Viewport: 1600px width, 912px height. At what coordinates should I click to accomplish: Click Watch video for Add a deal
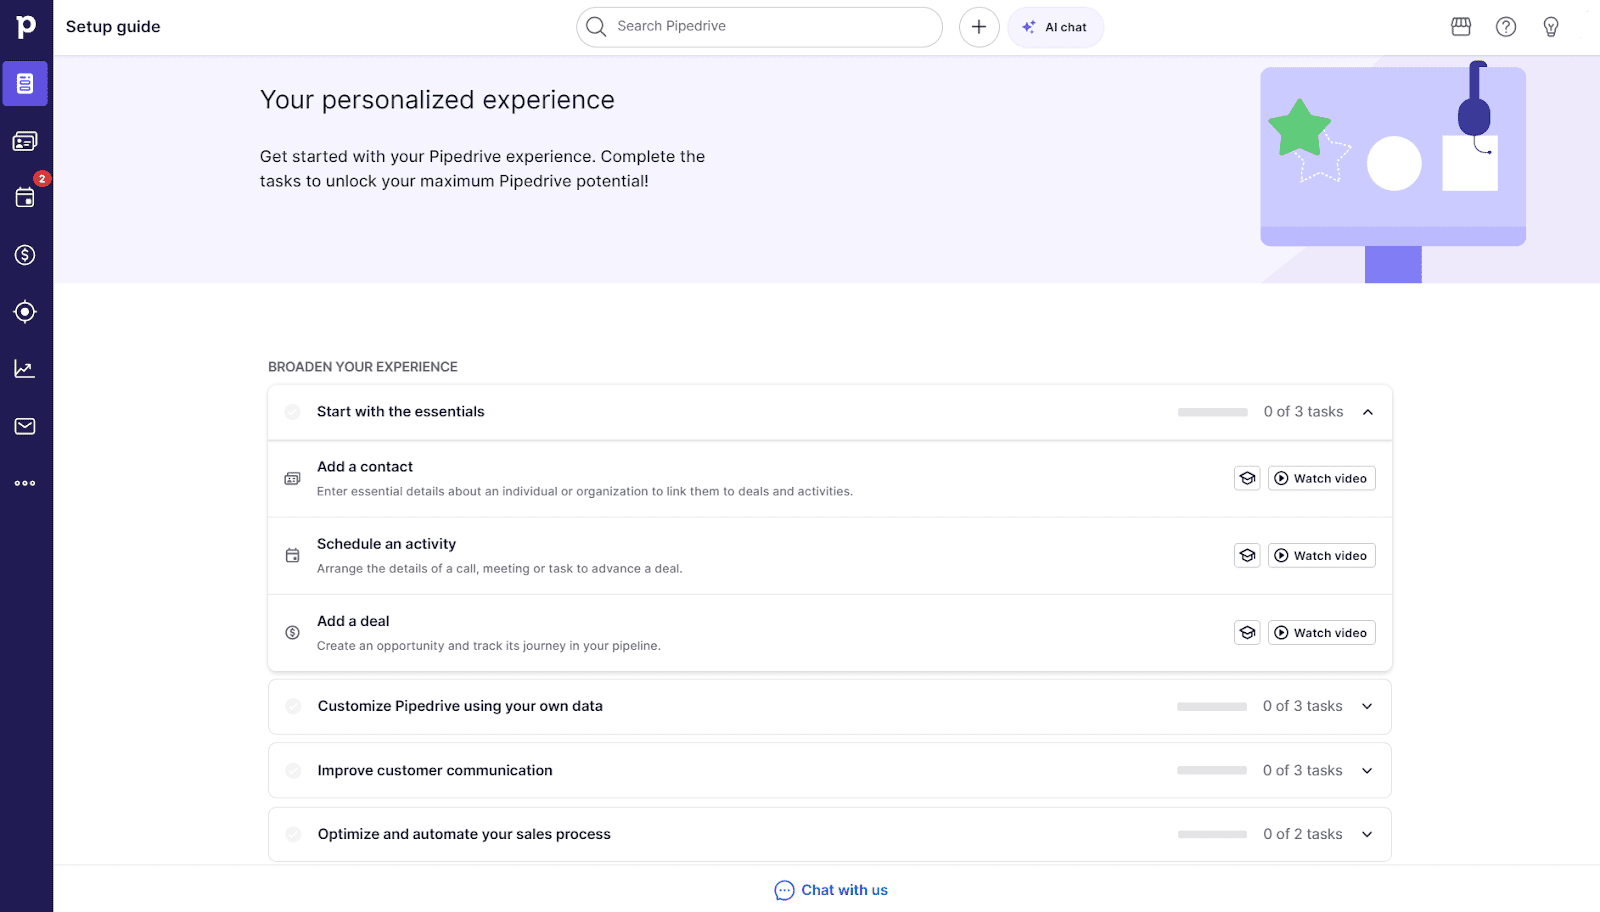1321,633
